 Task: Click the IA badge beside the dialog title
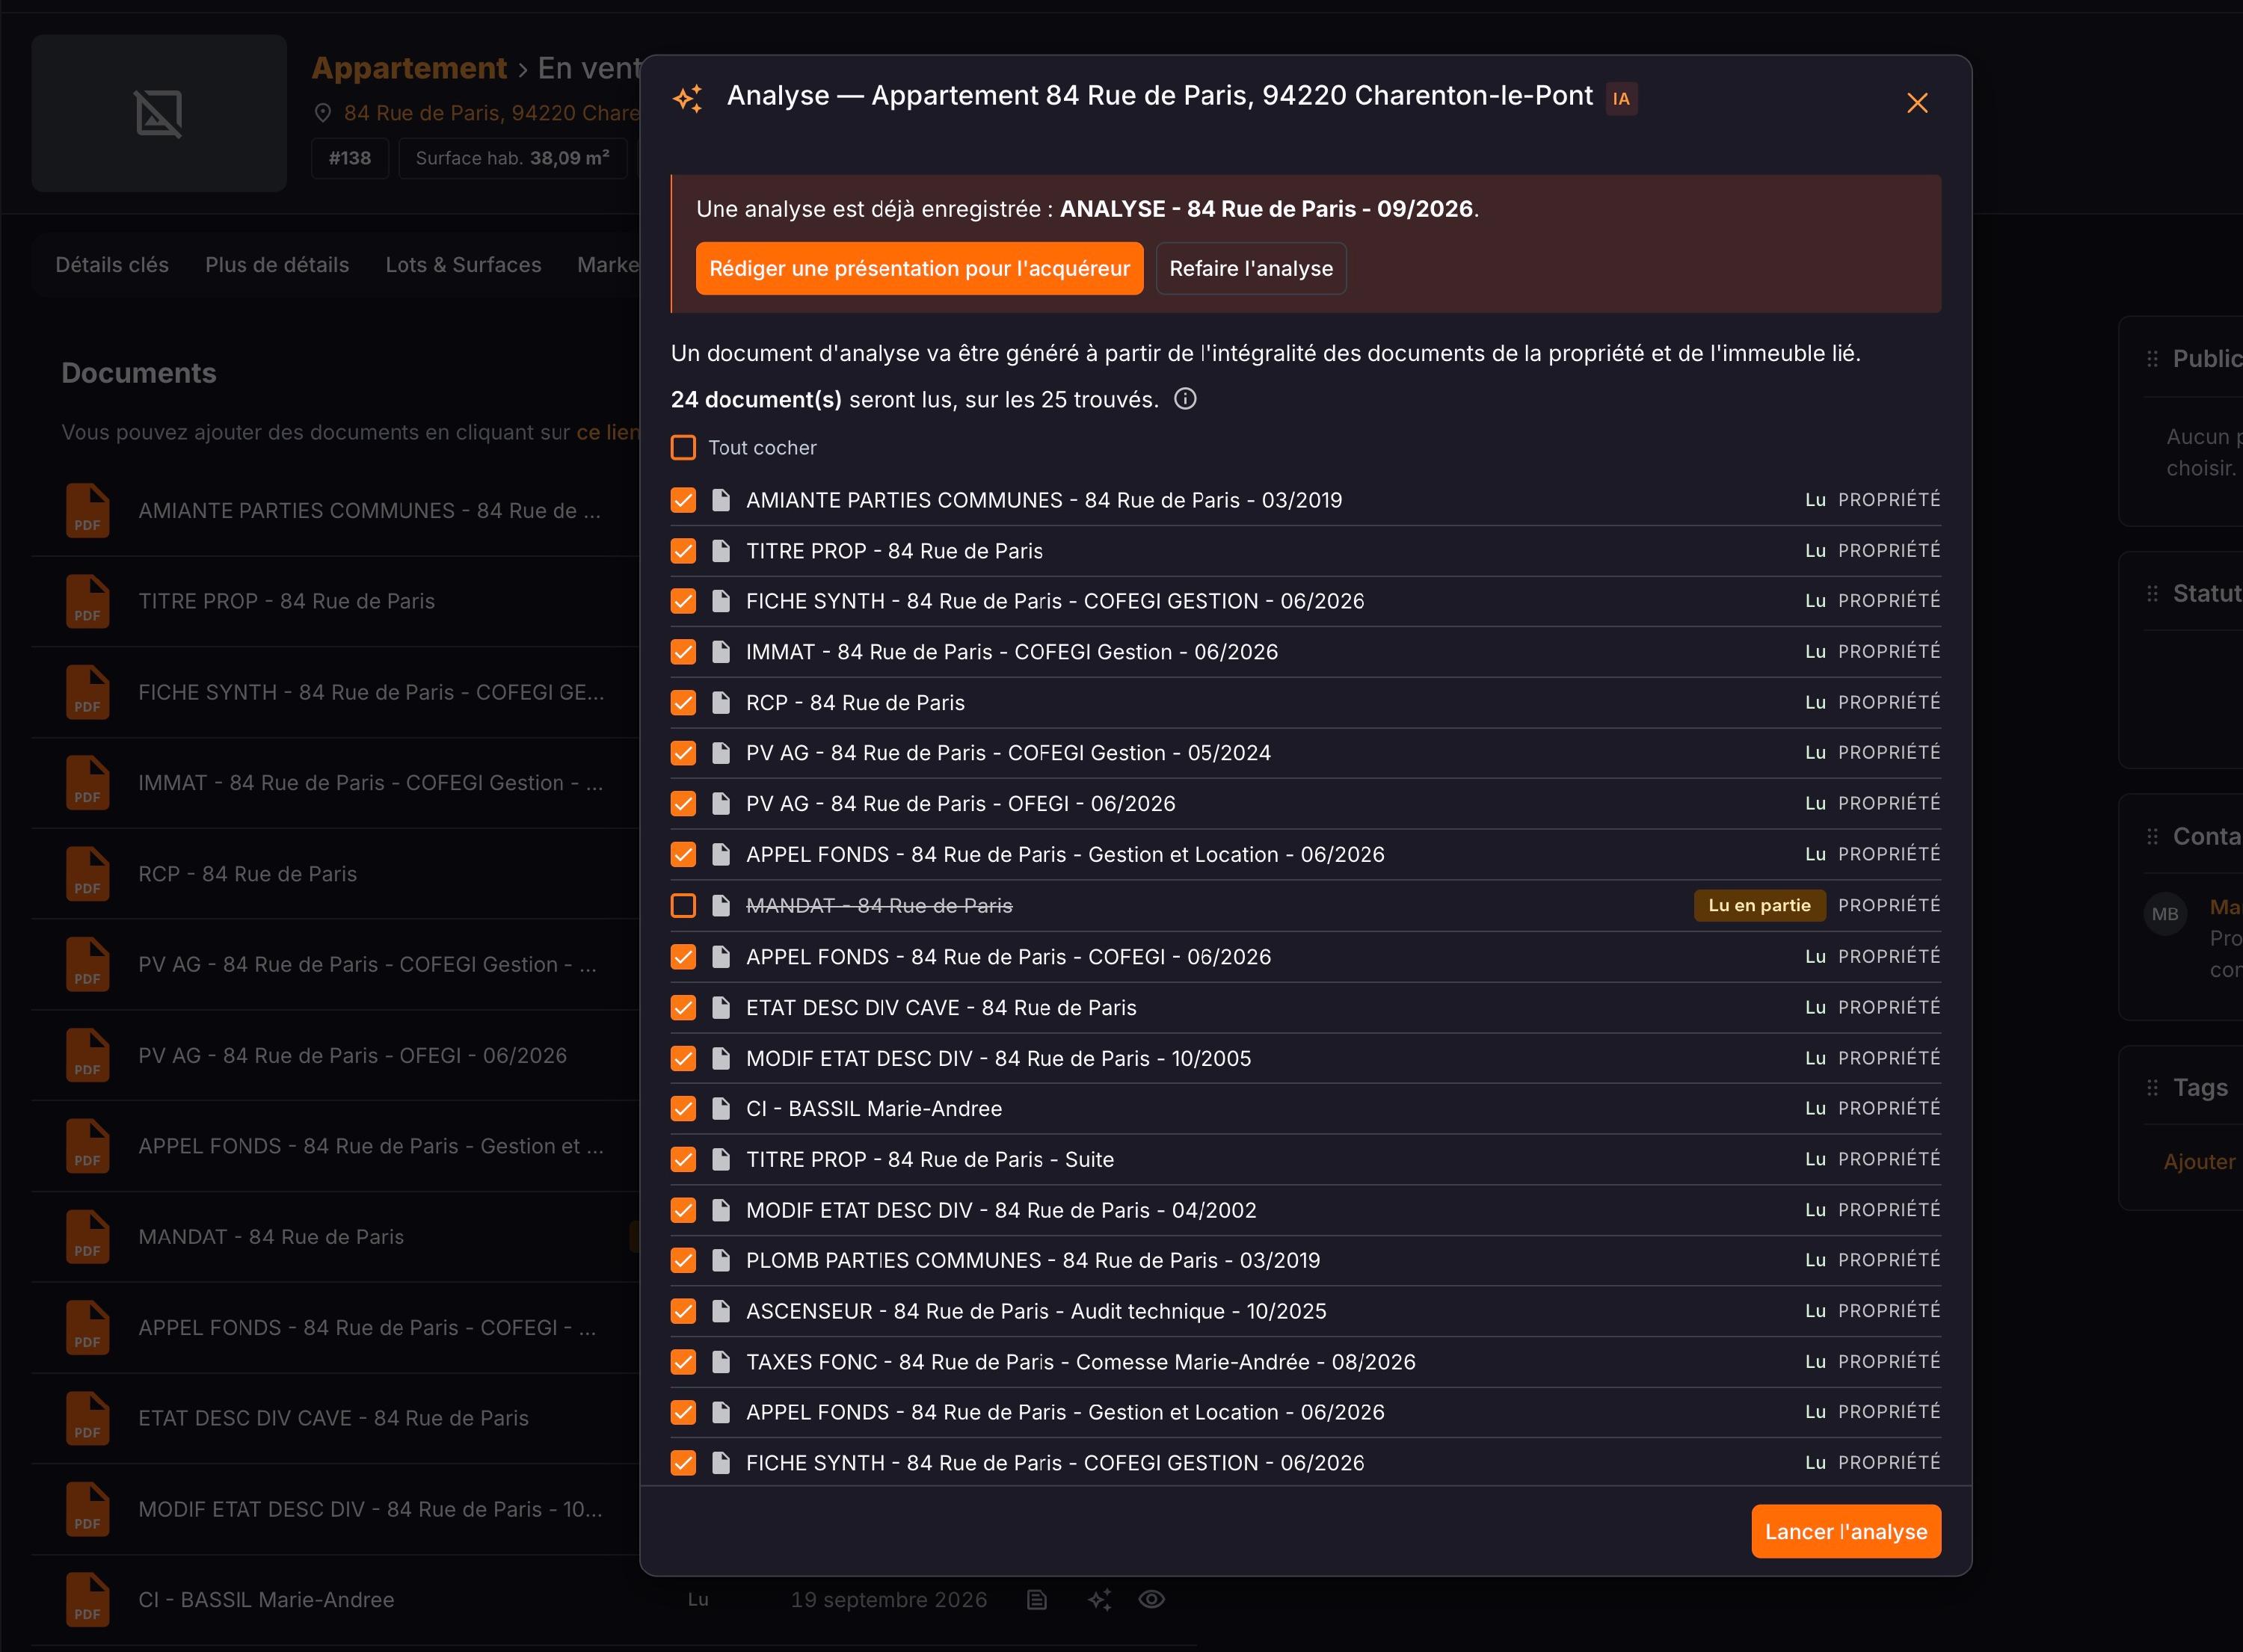[x=1621, y=99]
